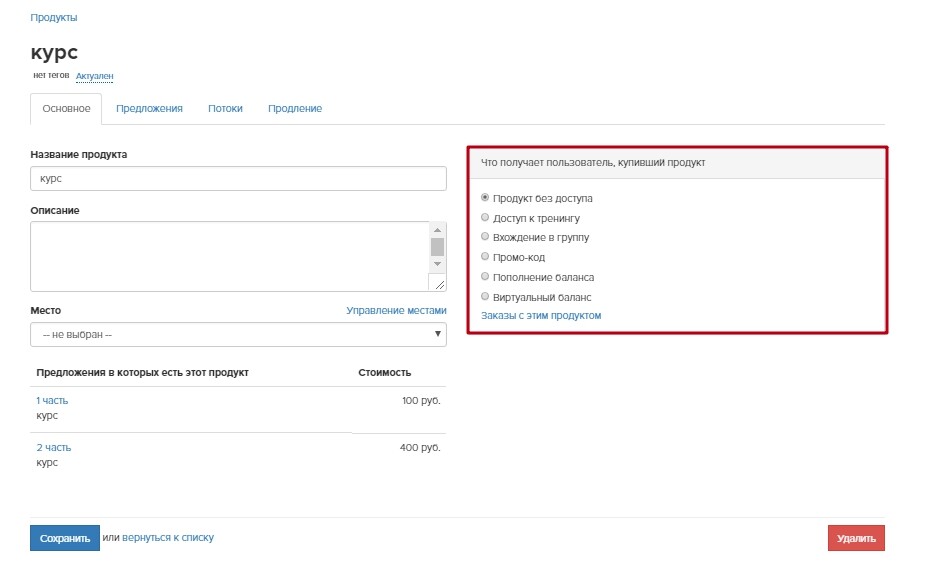Click the description scrollbar up arrow
Image resolution: width=935 pixels, height=573 pixels.
(437, 230)
